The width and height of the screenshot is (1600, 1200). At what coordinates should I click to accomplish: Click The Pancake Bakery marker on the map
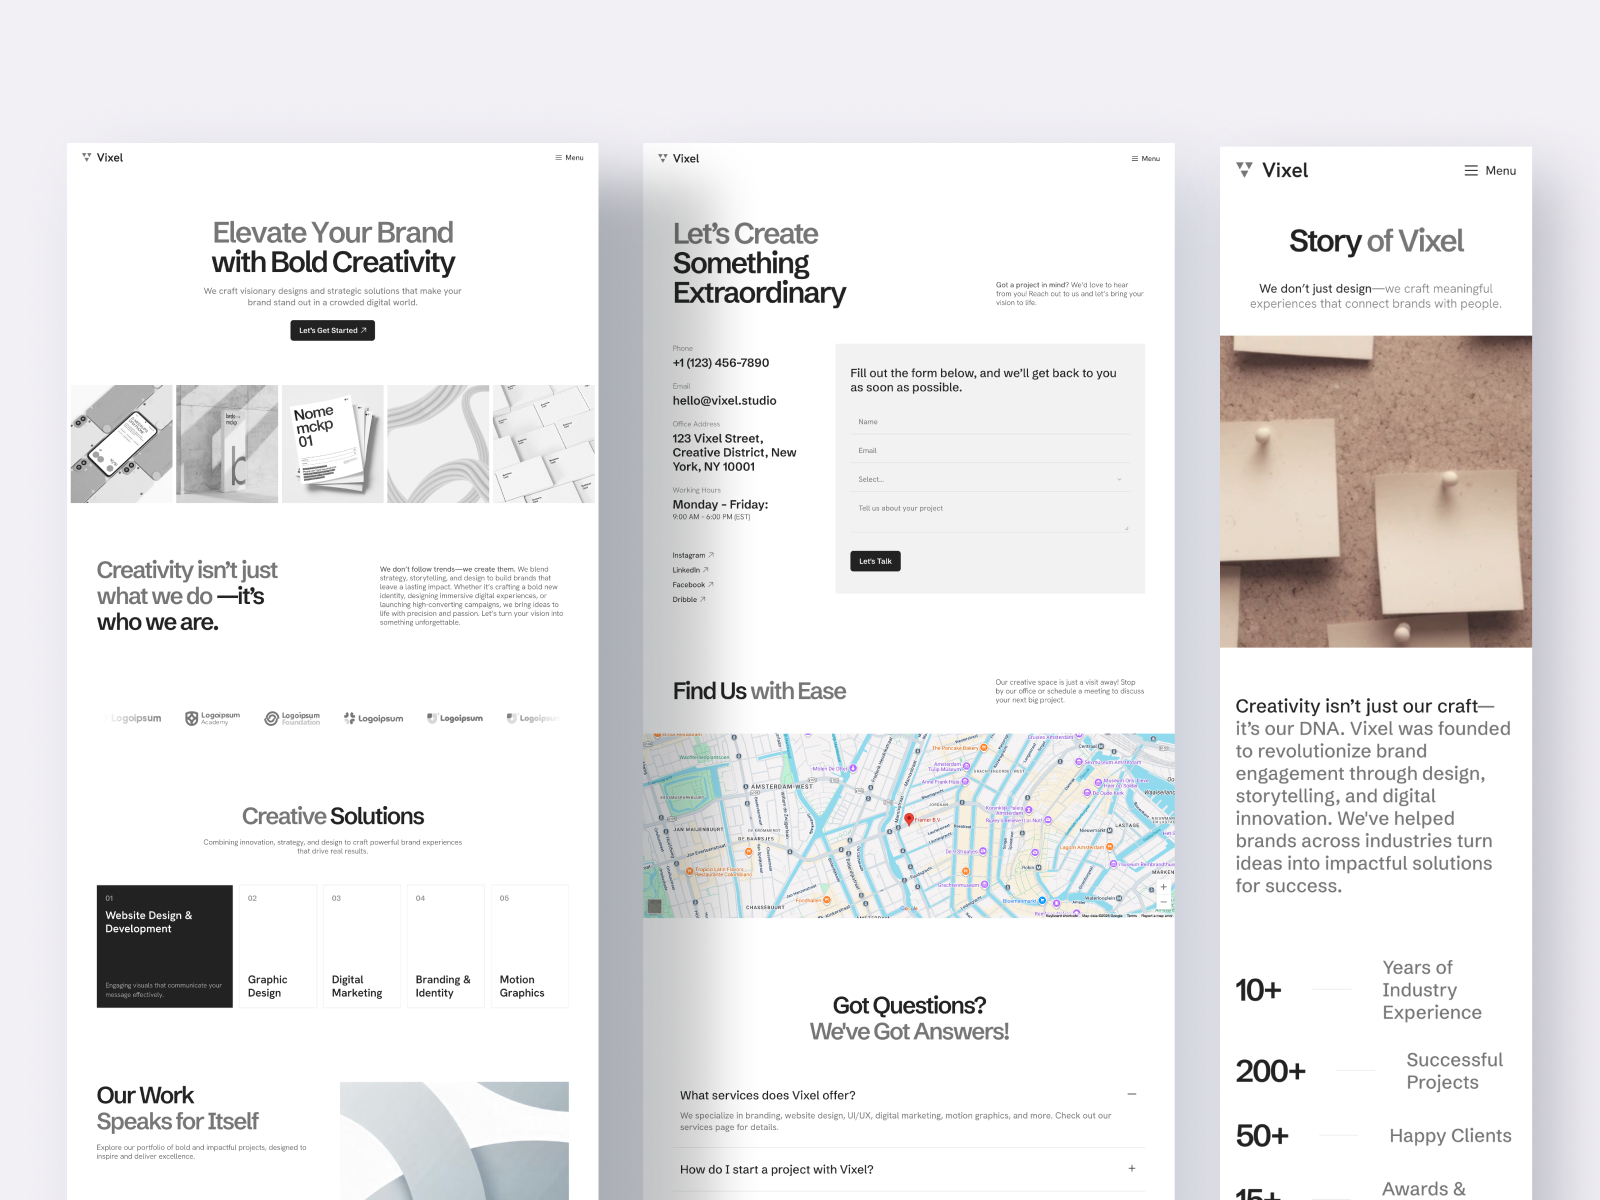tap(983, 747)
